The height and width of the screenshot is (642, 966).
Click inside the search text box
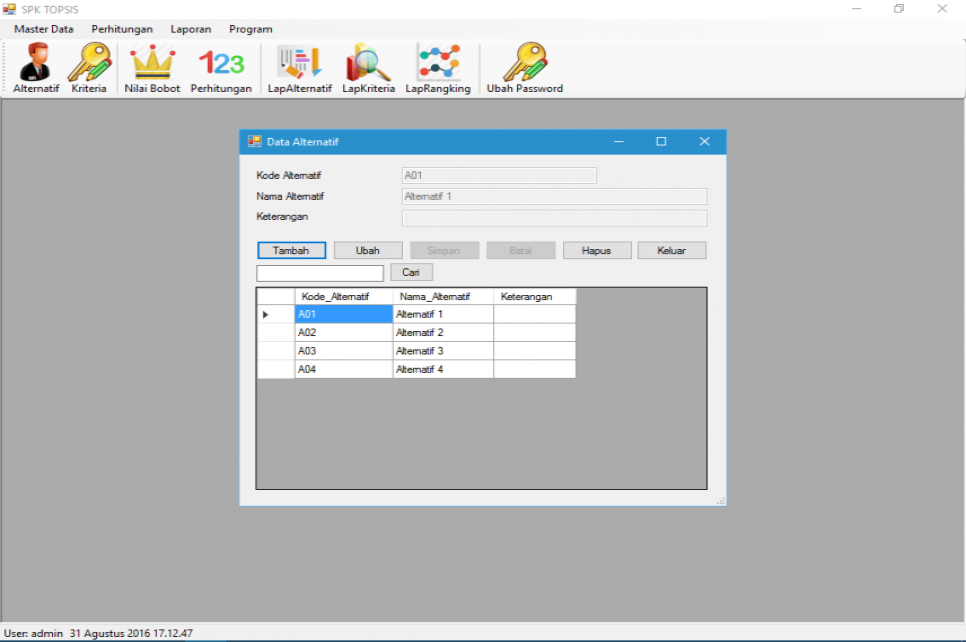point(320,272)
